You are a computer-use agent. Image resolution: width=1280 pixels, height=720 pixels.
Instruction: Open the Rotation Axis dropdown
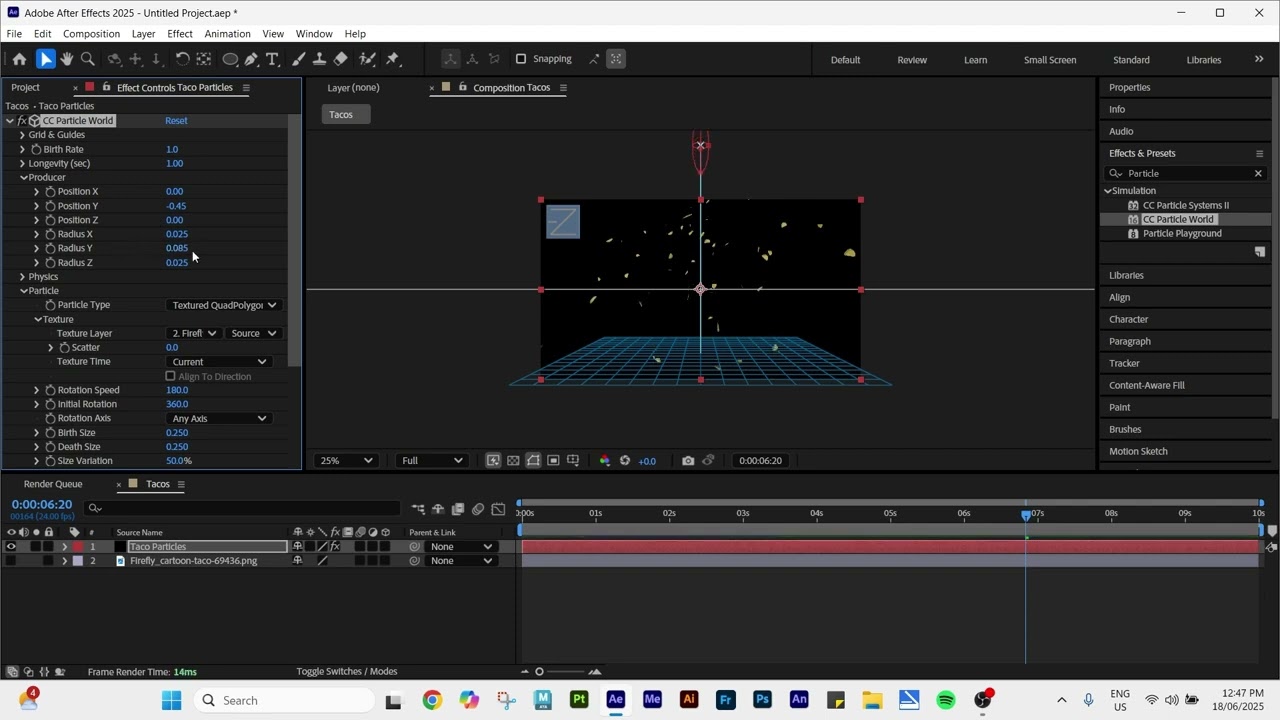click(219, 419)
